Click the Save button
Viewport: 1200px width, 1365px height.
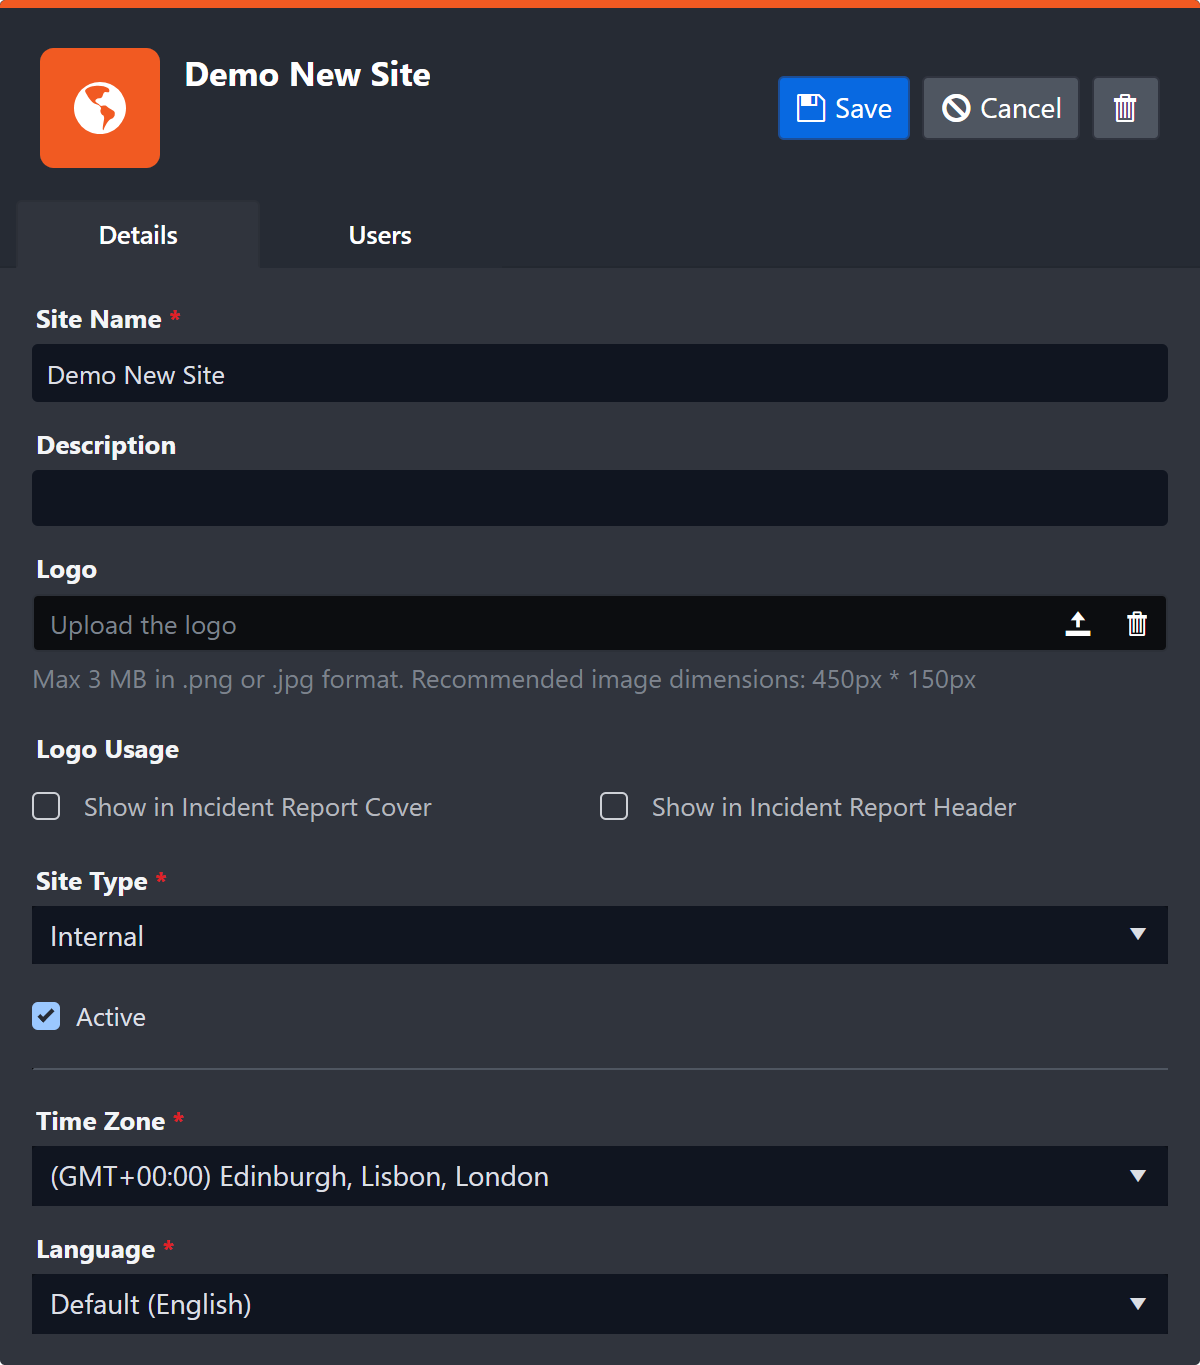(843, 107)
